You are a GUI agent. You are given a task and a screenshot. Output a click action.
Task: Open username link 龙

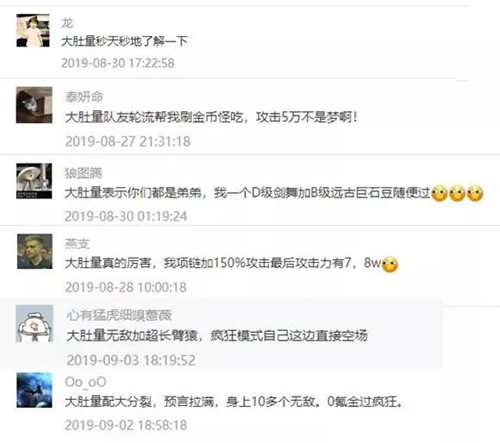[67, 23]
